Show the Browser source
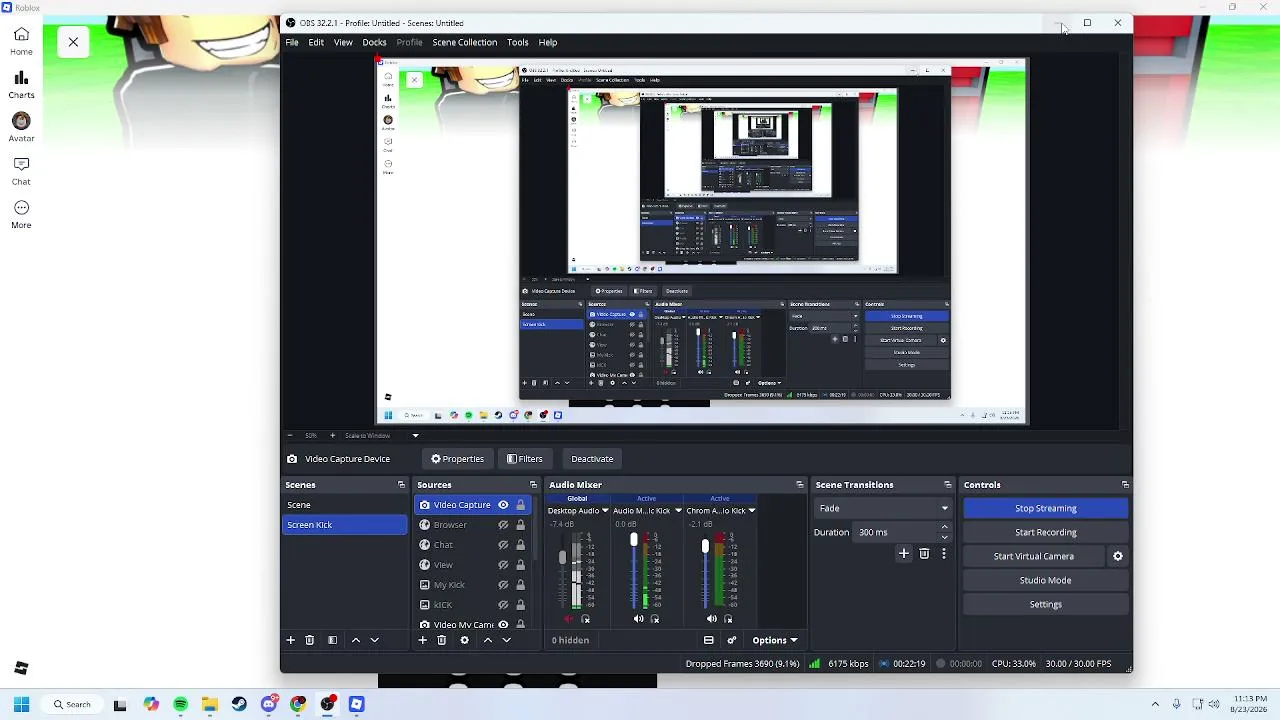 503,525
